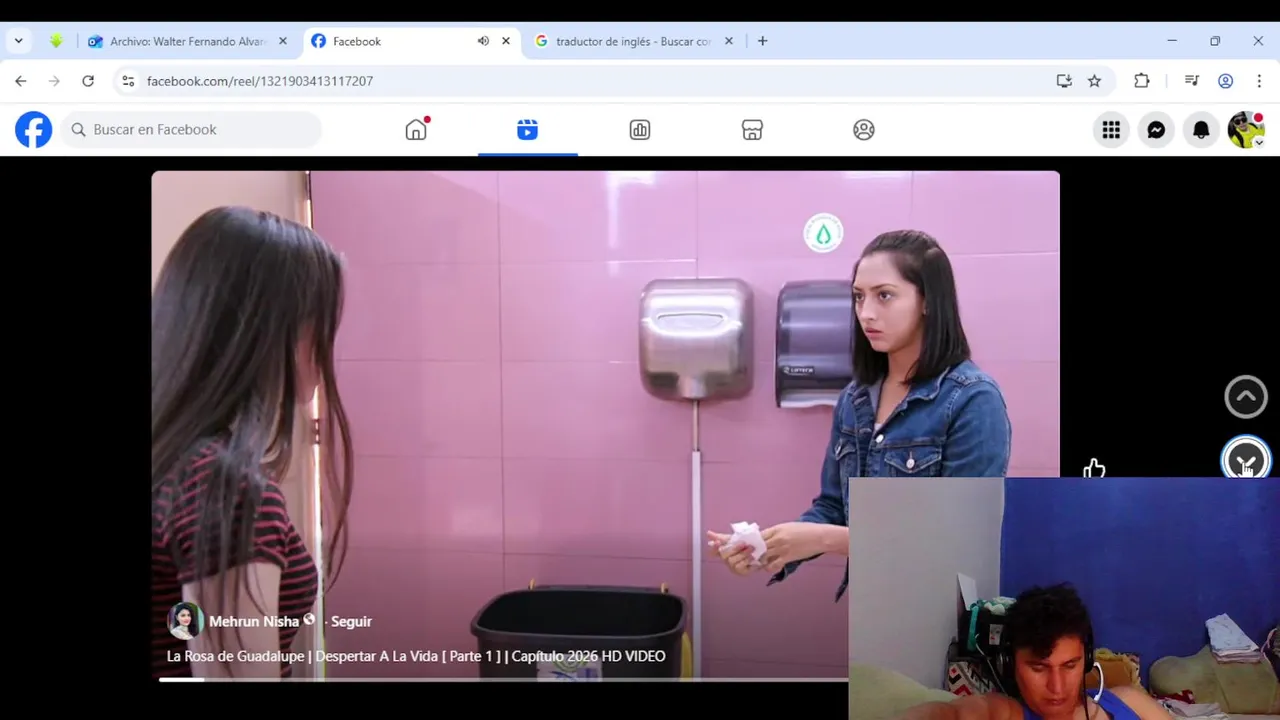The width and height of the screenshot is (1280, 720).
Task: Close the traductor de inglés tab
Action: pos(729,41)
